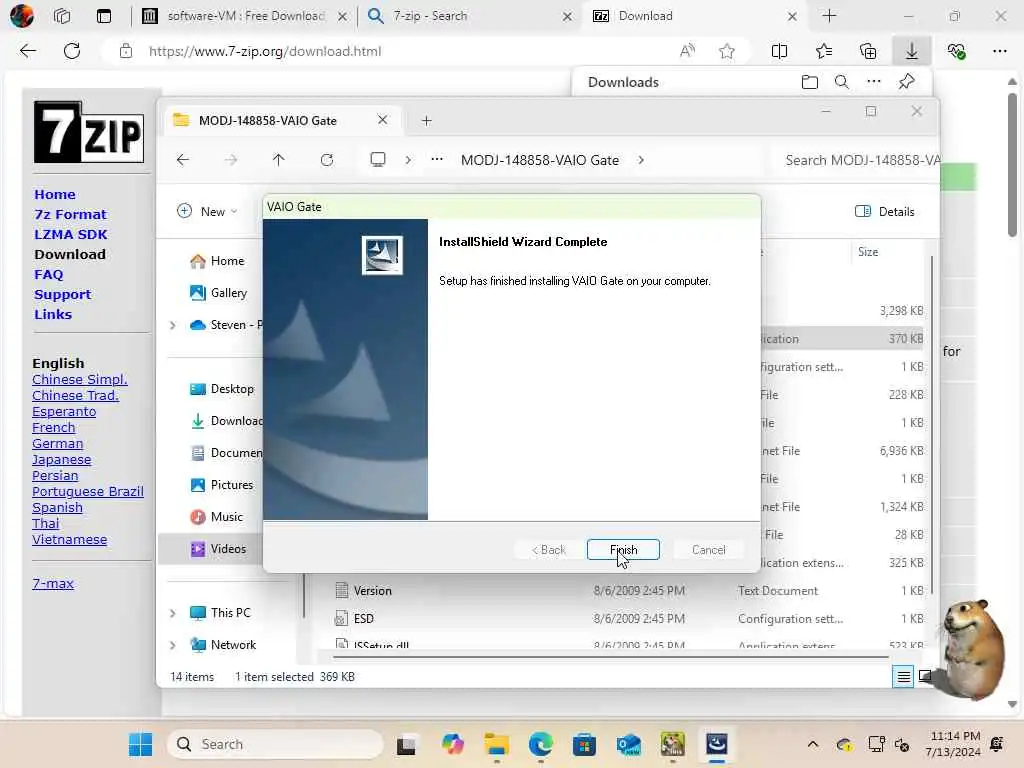Screen dimensions: 1024x768
Task: Click Finish in the VAIO Gate wizard
Action: click(623, 550)
